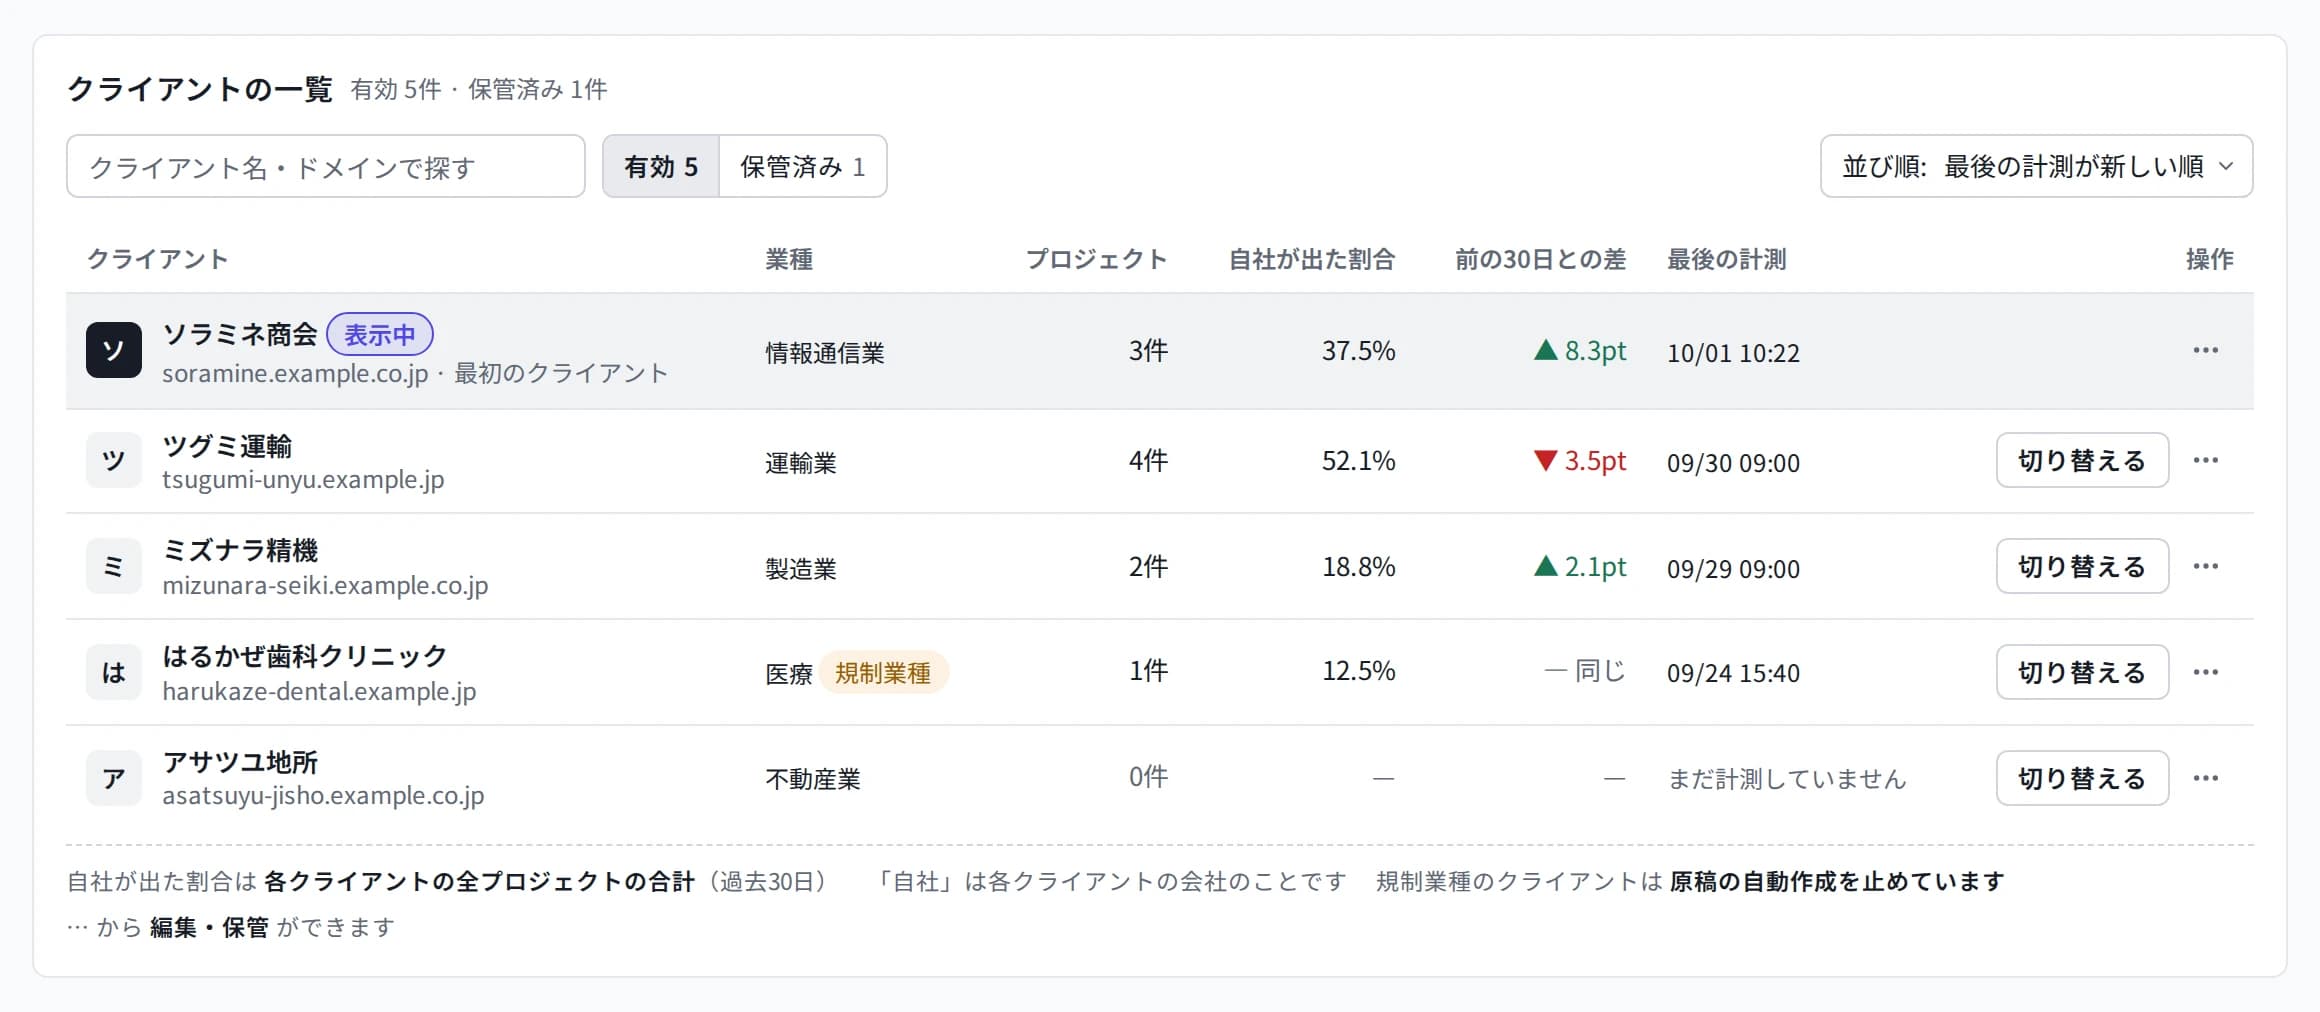Click the ミ avatar for ミズナラ精機
This screenshot has height=1012, width=2320.
click(114, 566)
